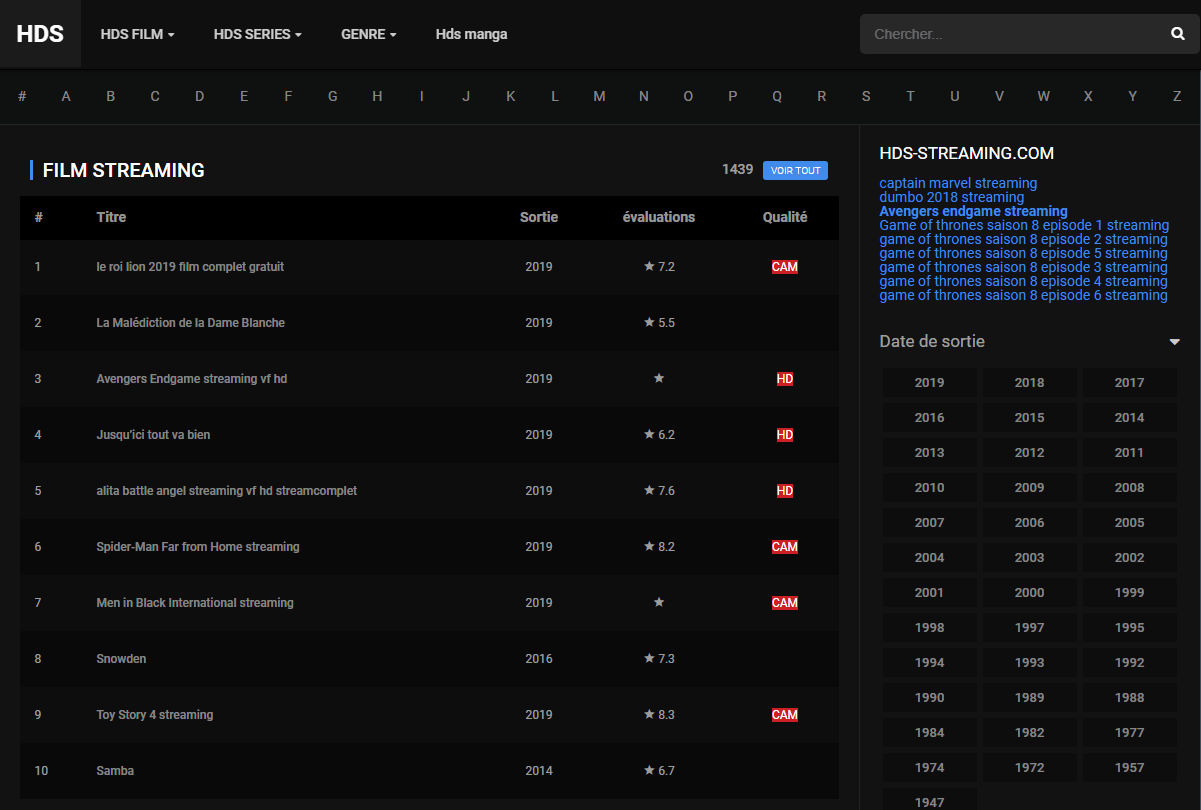Viewport: 1201px width, 810px height.
Task: Filter titles by letter Z
Action: (x=1177, y=96)
